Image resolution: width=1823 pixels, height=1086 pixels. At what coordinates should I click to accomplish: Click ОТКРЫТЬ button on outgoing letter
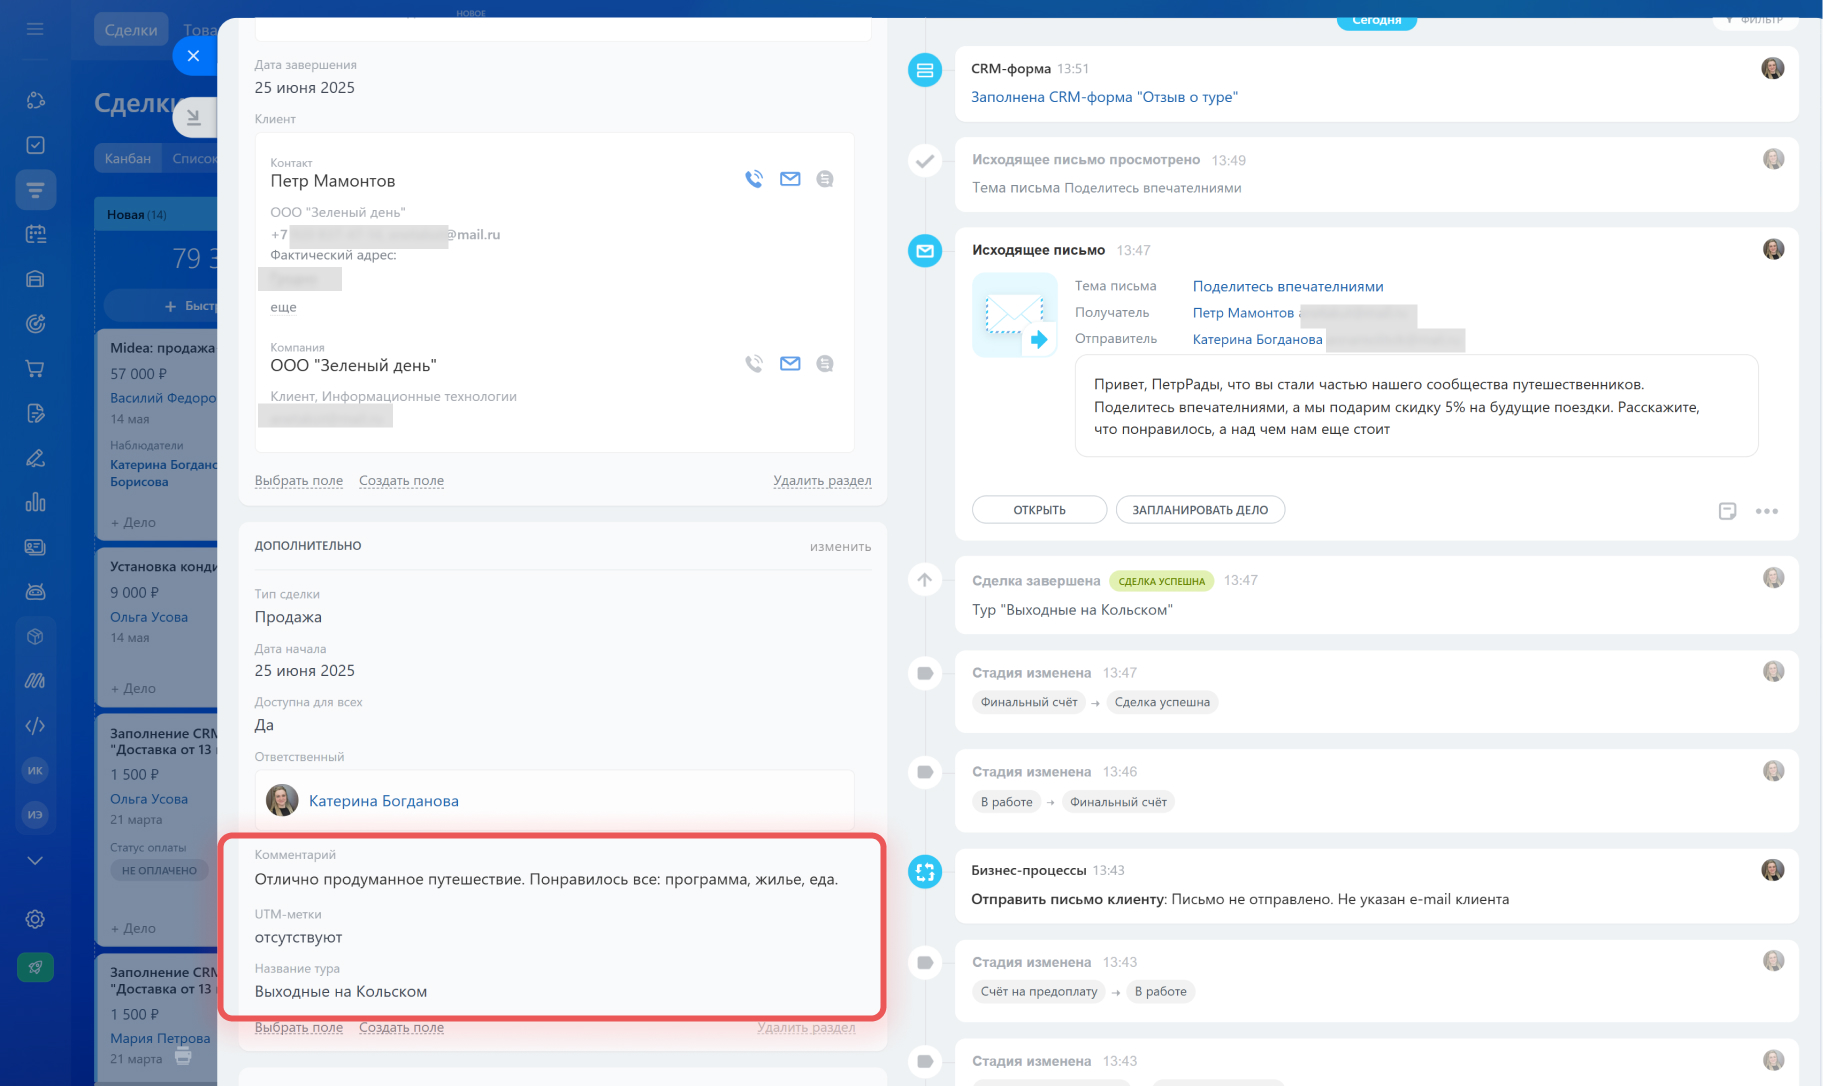(1039, 510)
